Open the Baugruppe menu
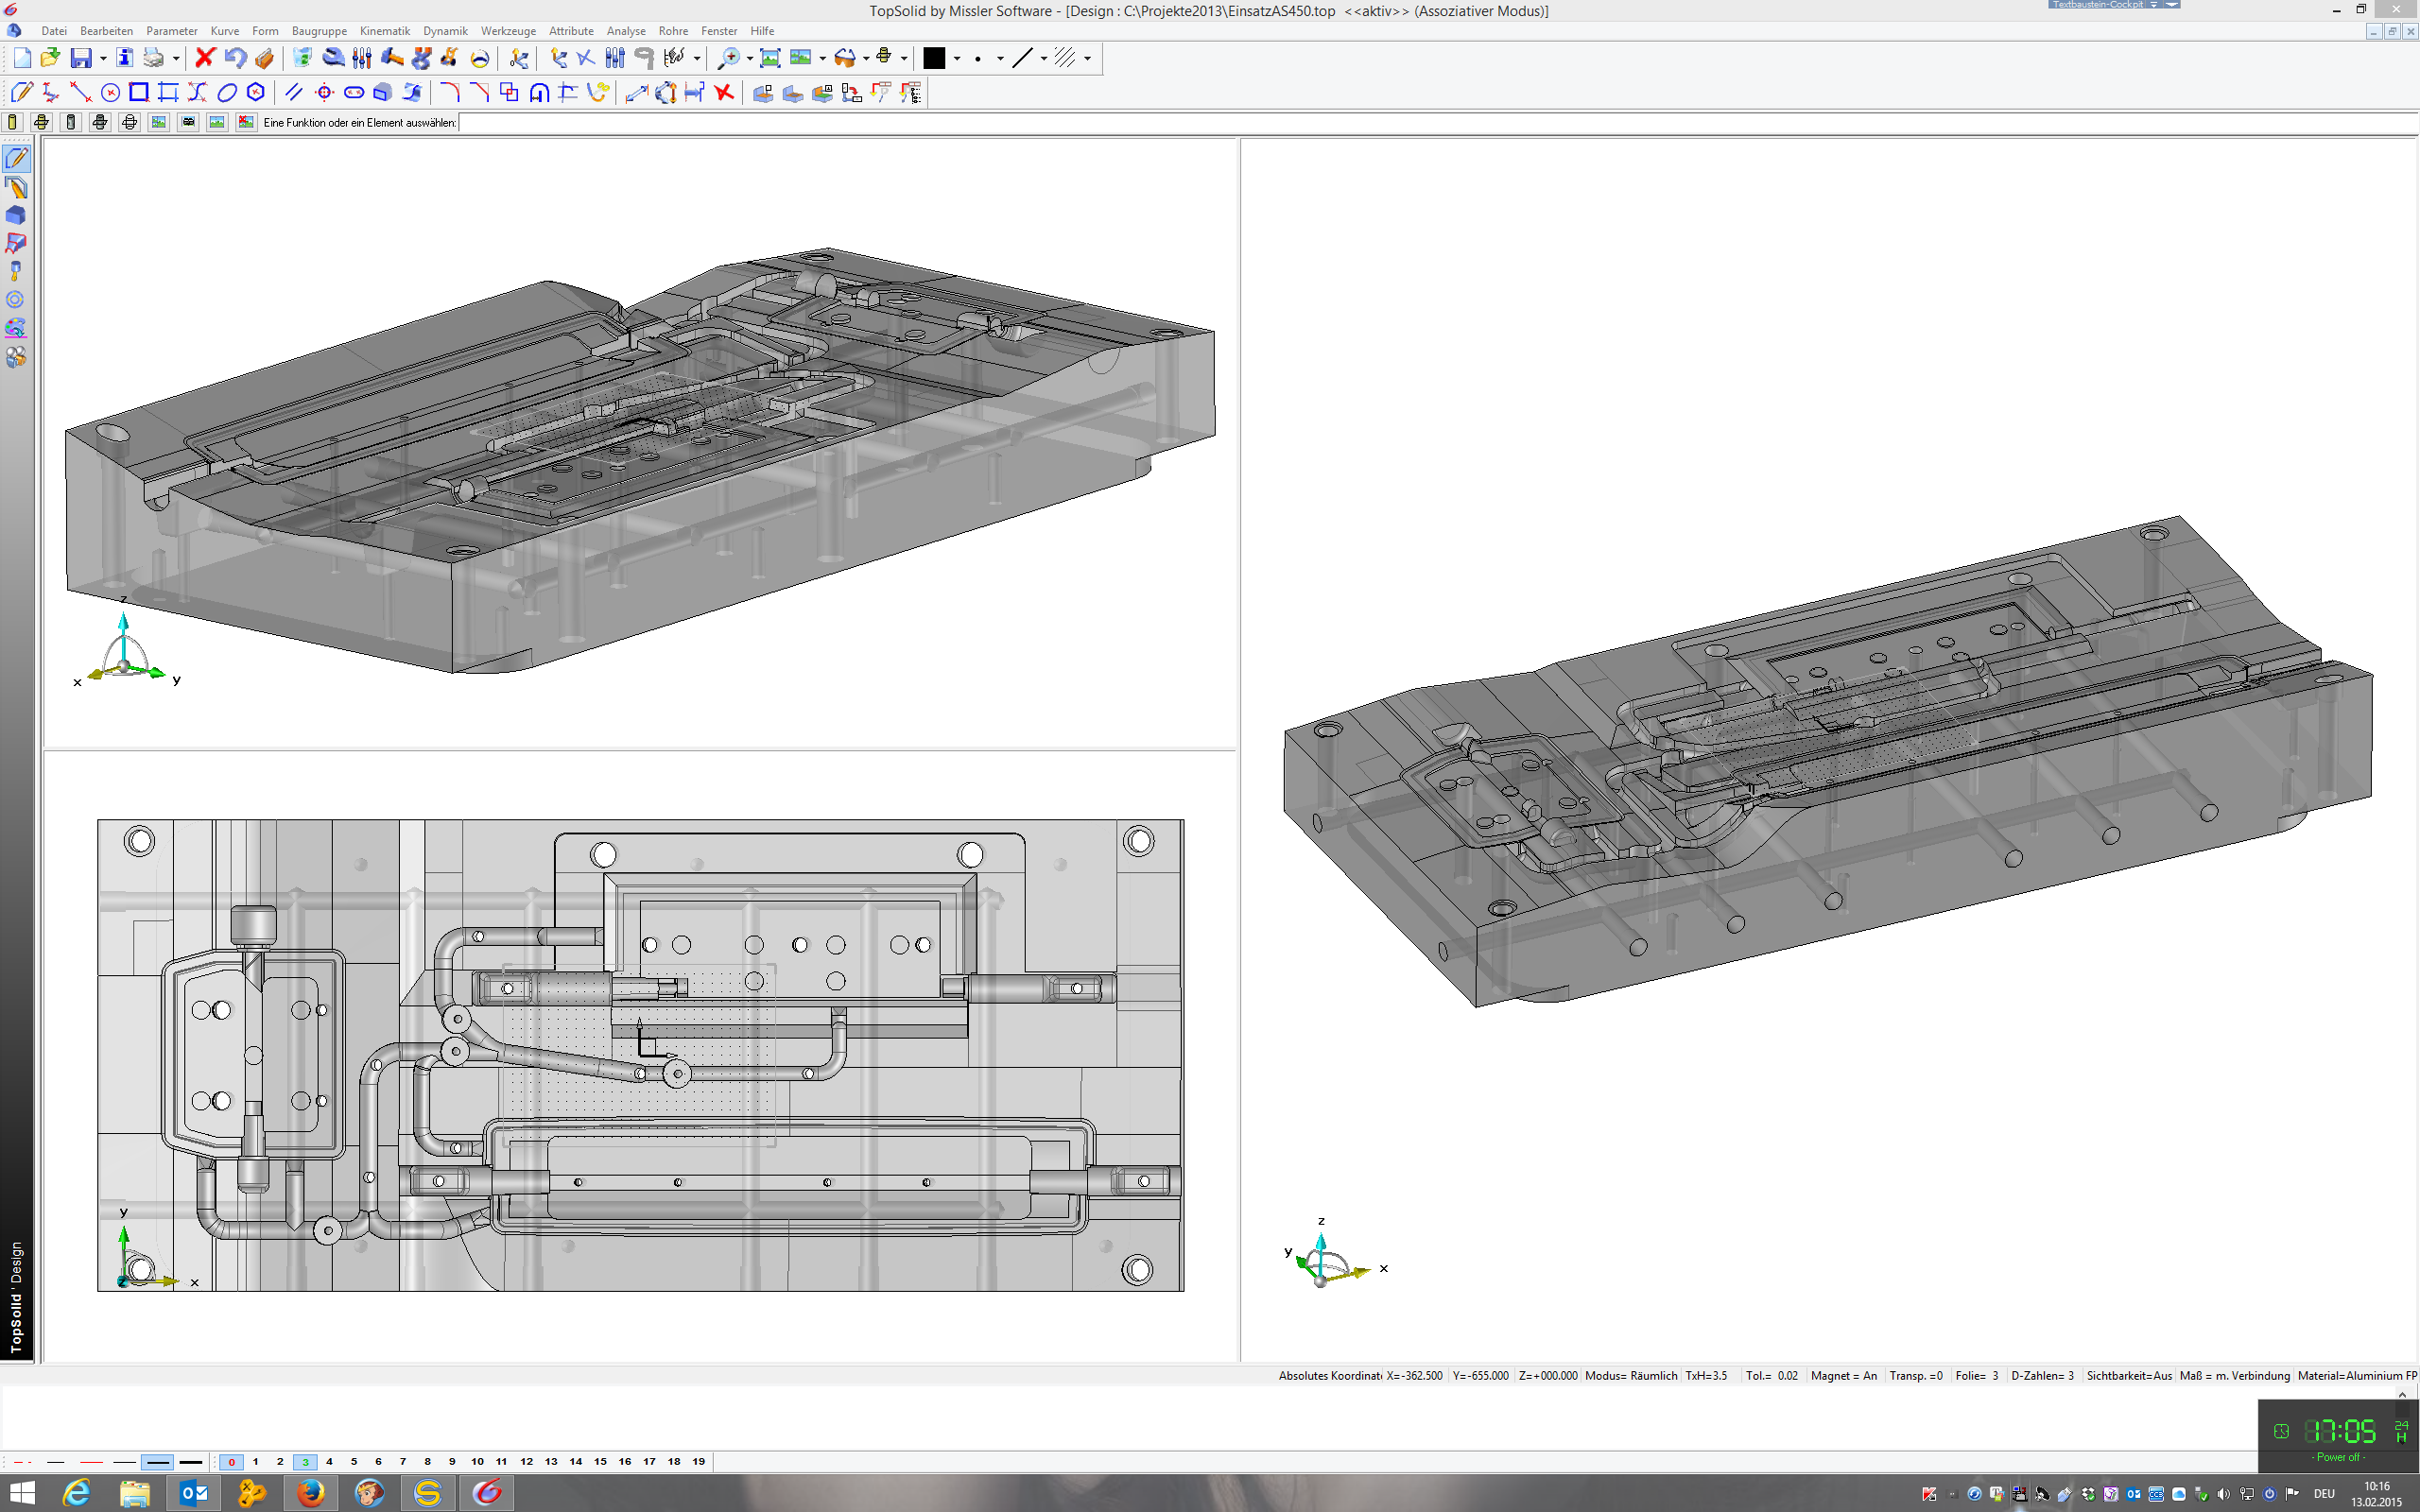 point(319,31)
